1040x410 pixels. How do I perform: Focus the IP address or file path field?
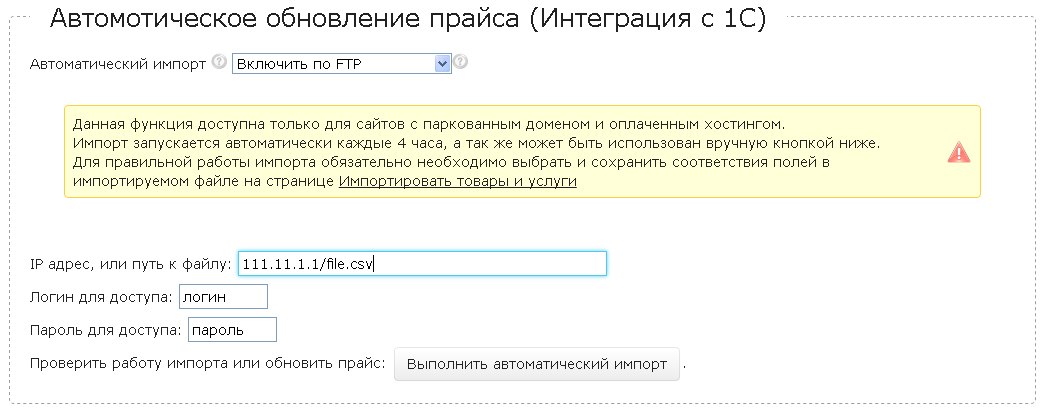click(422, 263)
